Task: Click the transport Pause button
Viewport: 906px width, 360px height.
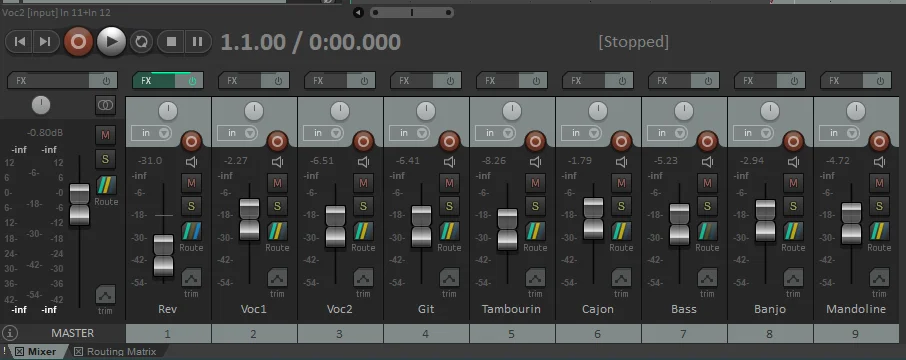Action: click(x=198, y=42)
